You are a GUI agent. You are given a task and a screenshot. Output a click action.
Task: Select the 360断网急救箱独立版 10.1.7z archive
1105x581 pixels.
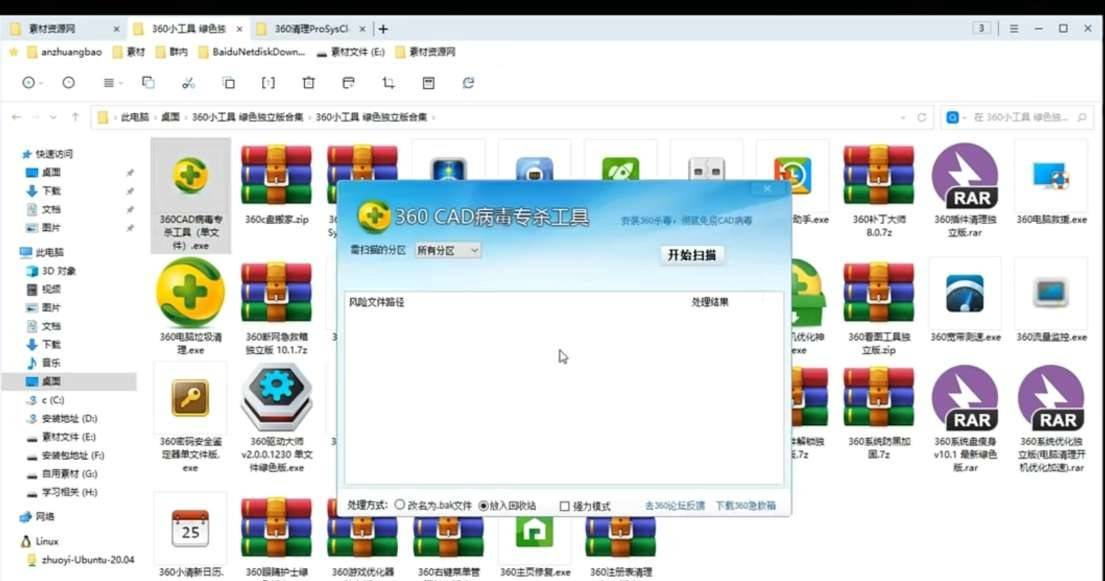(276, 307)
